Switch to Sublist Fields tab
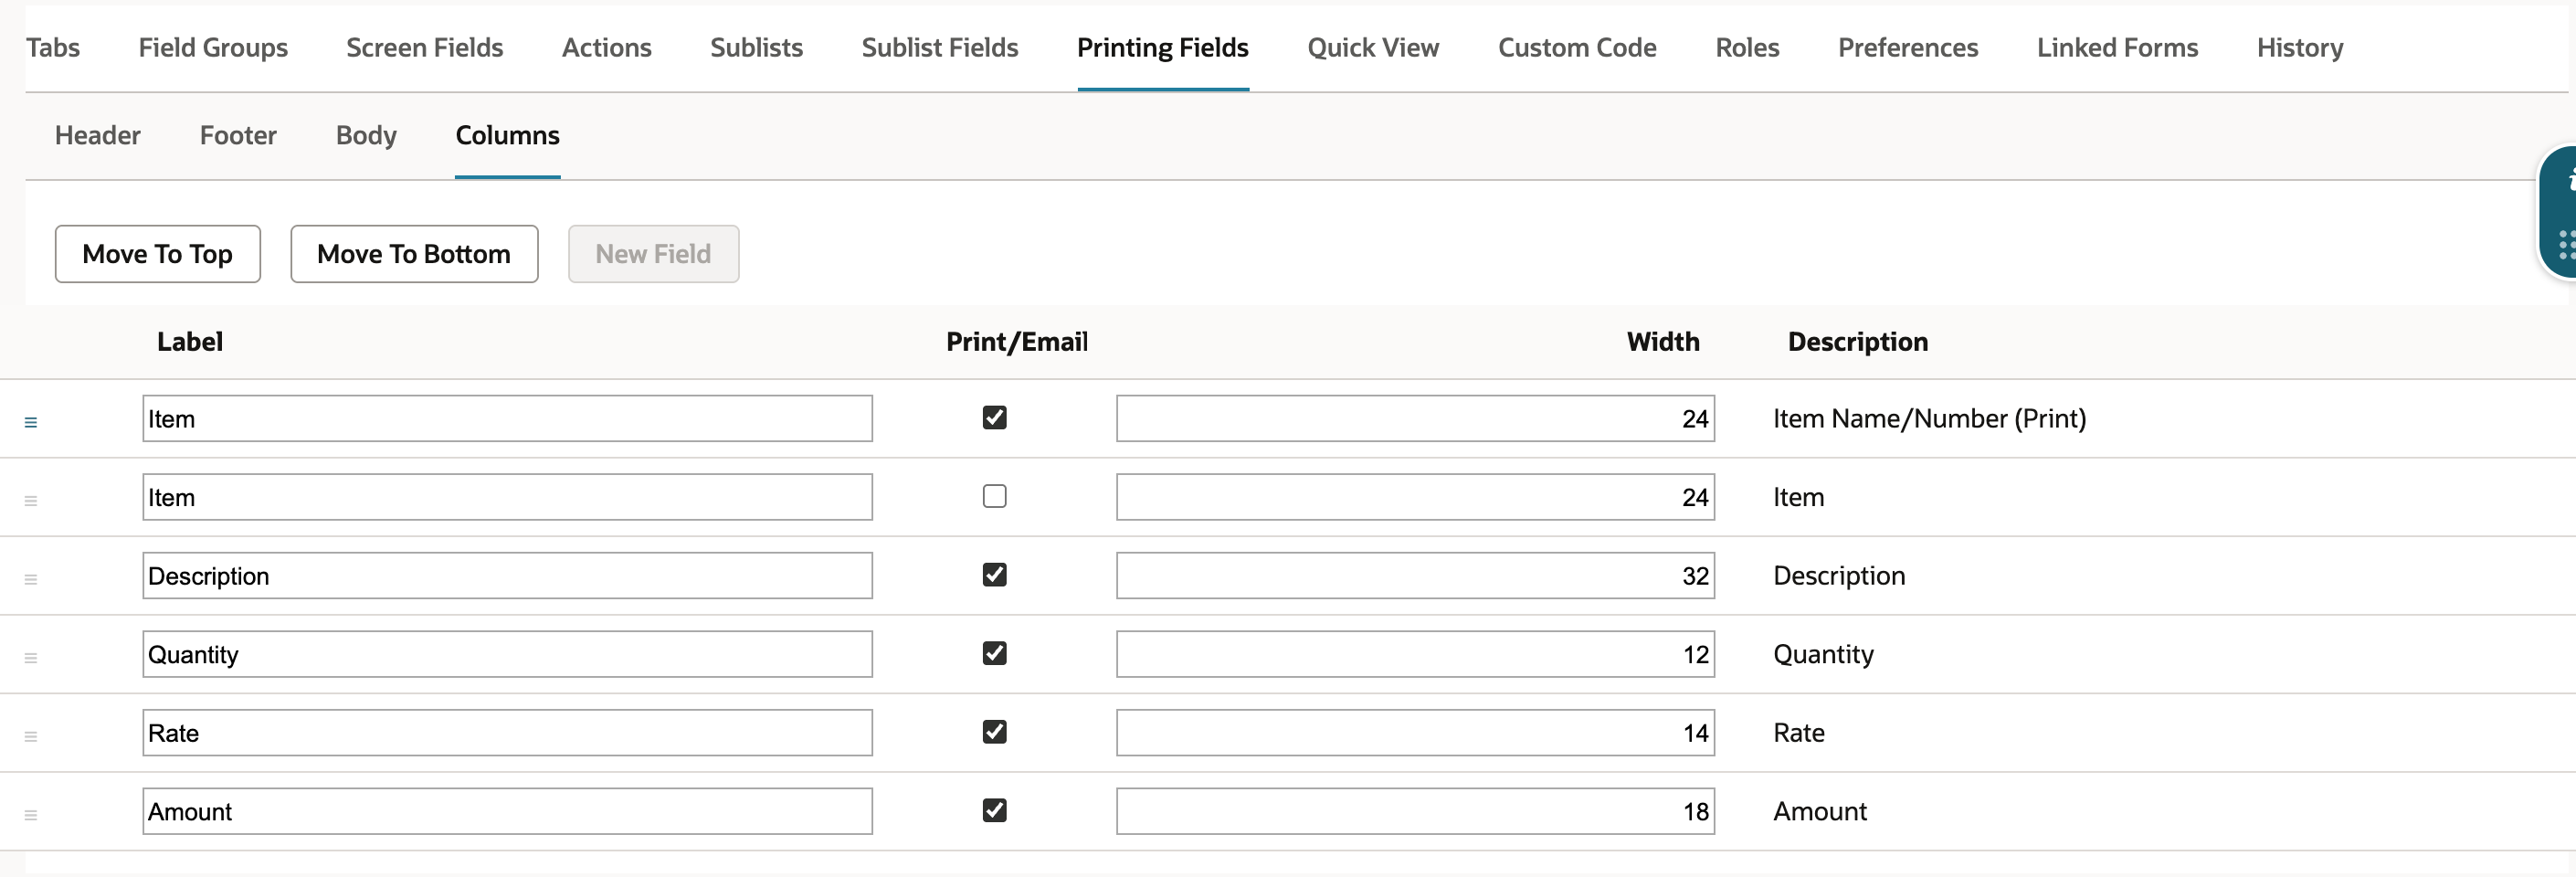The image size is (2576, 877). (x=939, y=47)
